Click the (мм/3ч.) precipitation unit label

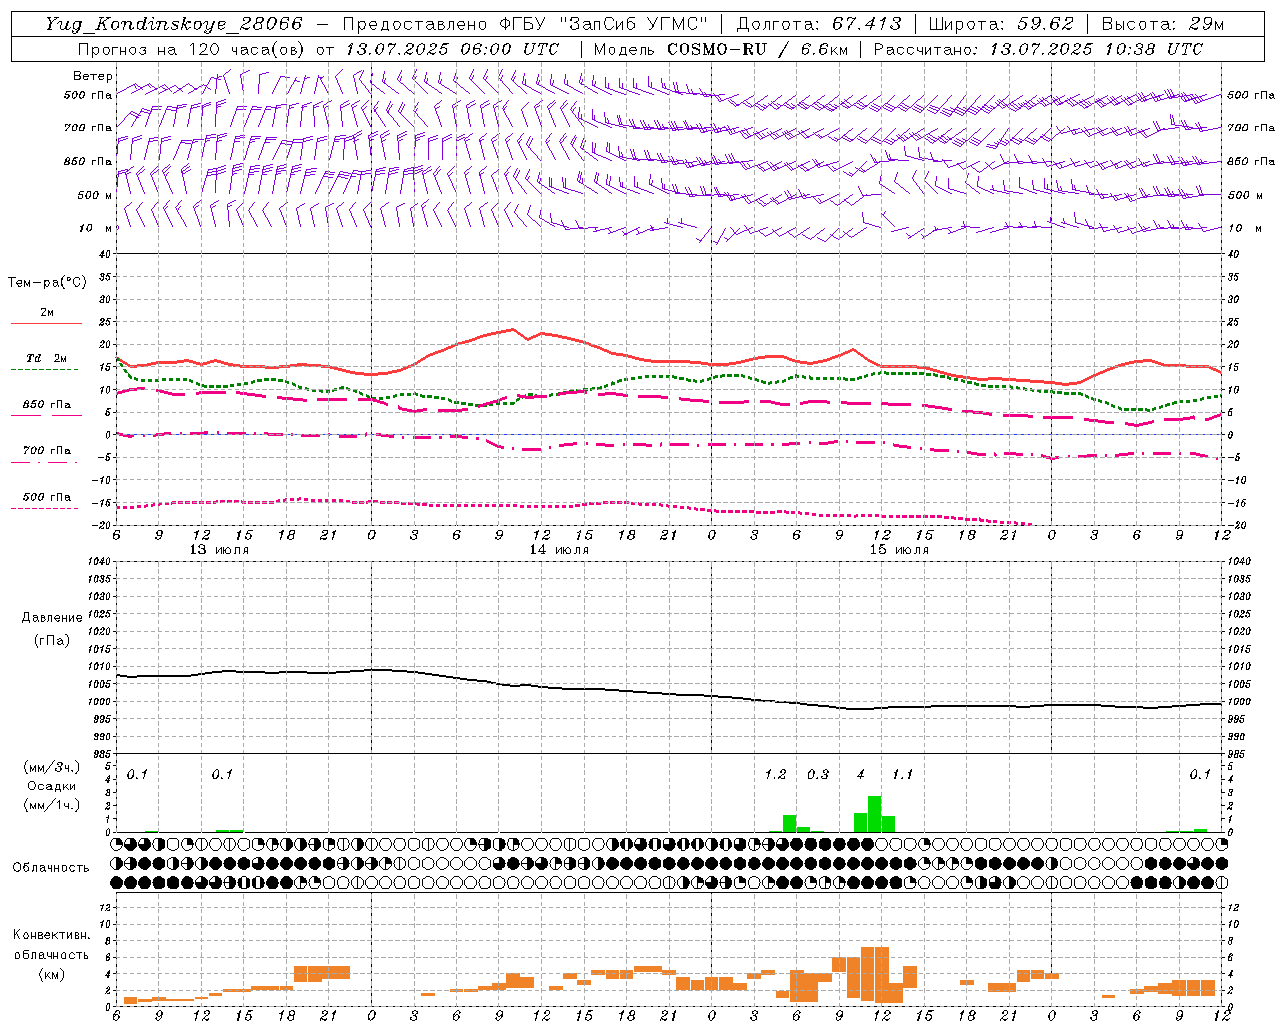(52, 768)
